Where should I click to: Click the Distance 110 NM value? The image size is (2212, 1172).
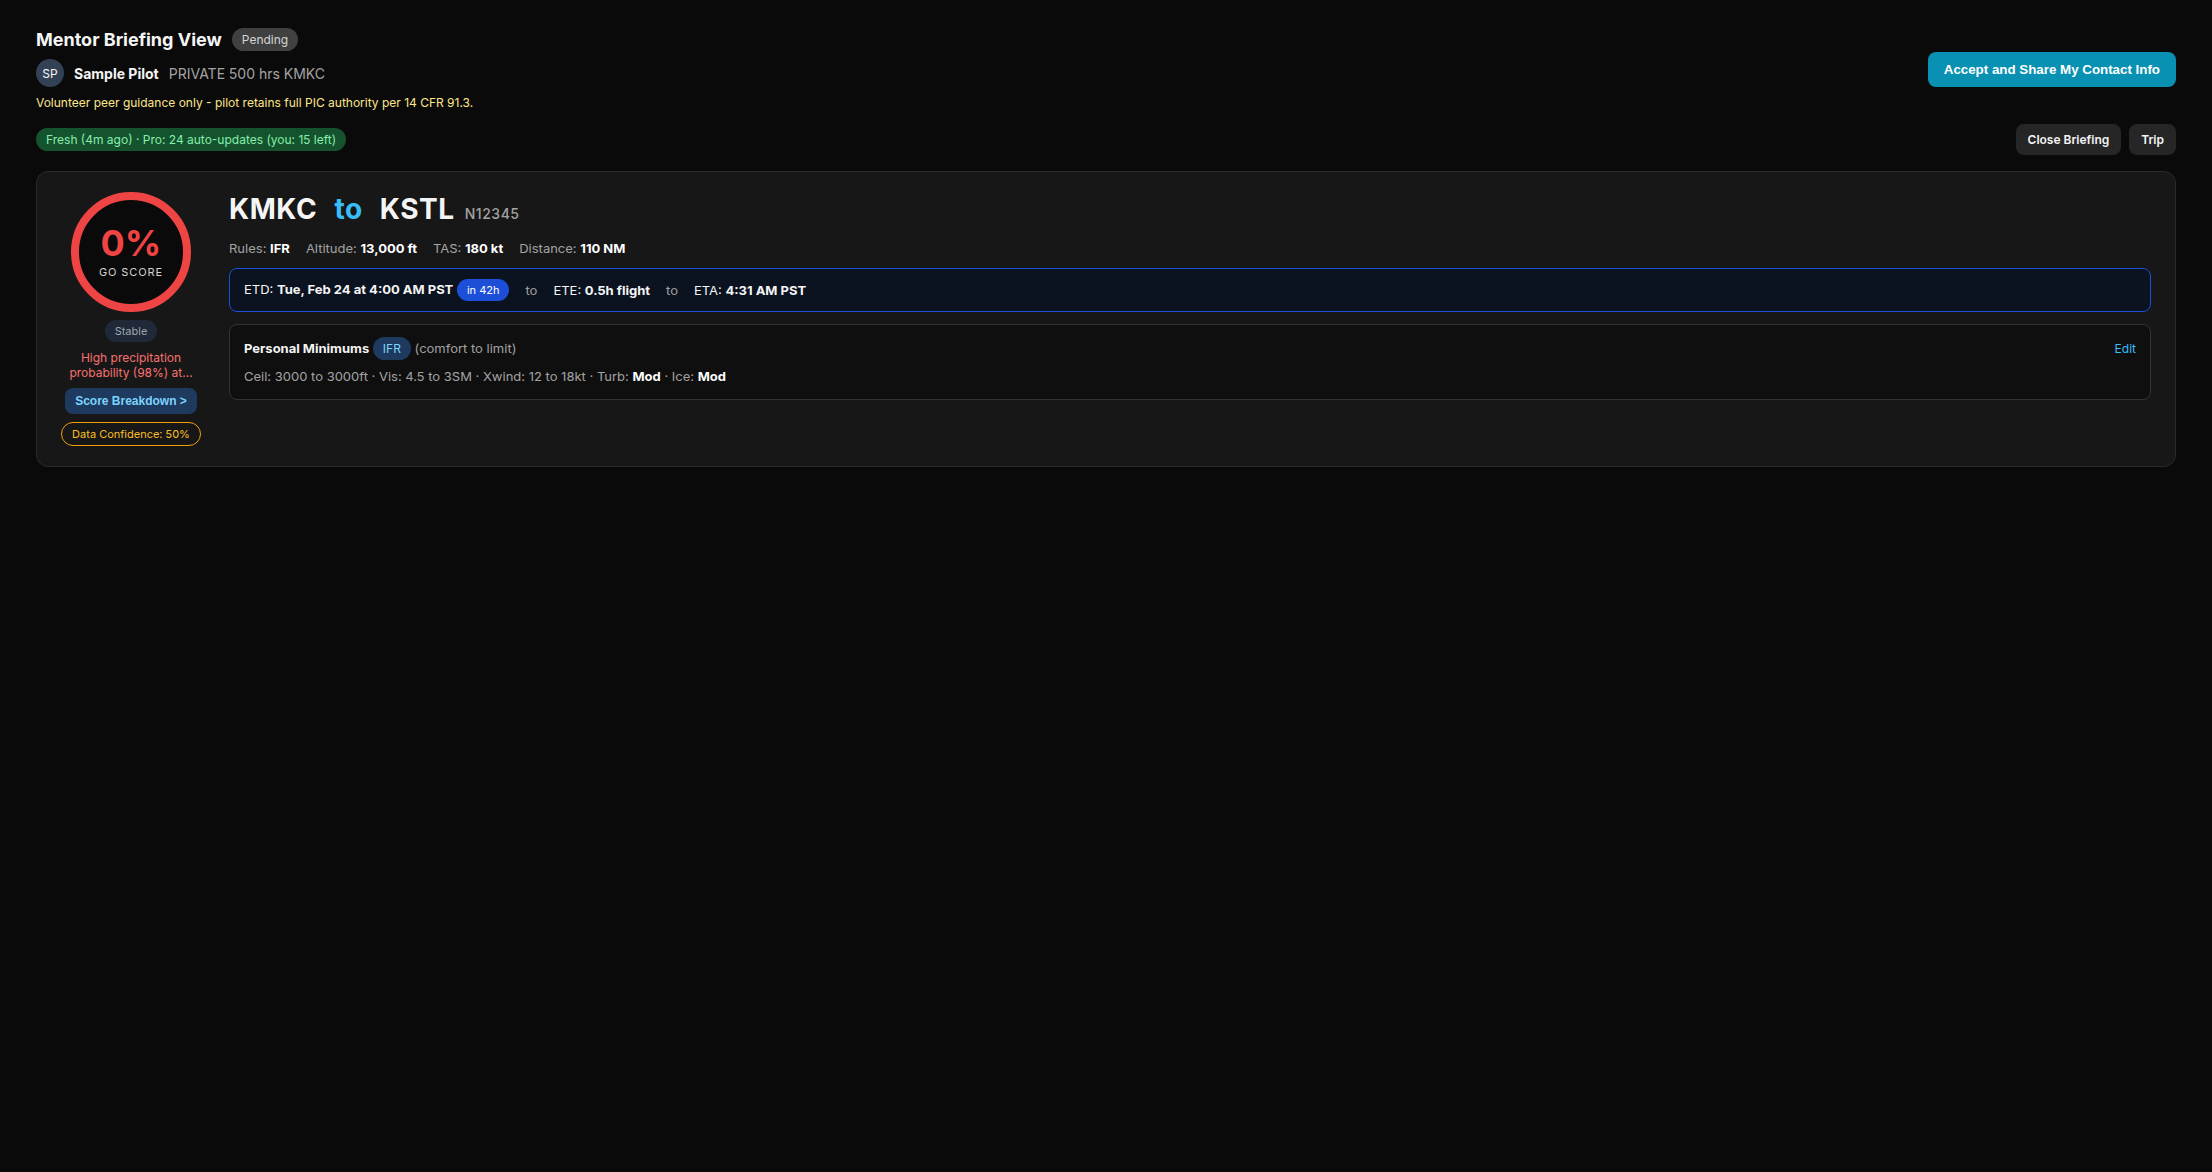tap(572, 249)
